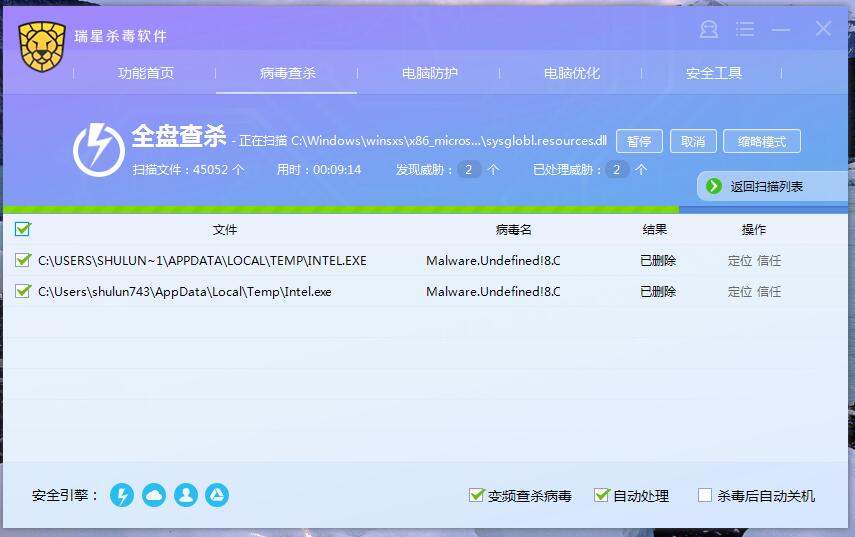
Task: Open the 电脑优化 tab
Action: coord(571,73)
